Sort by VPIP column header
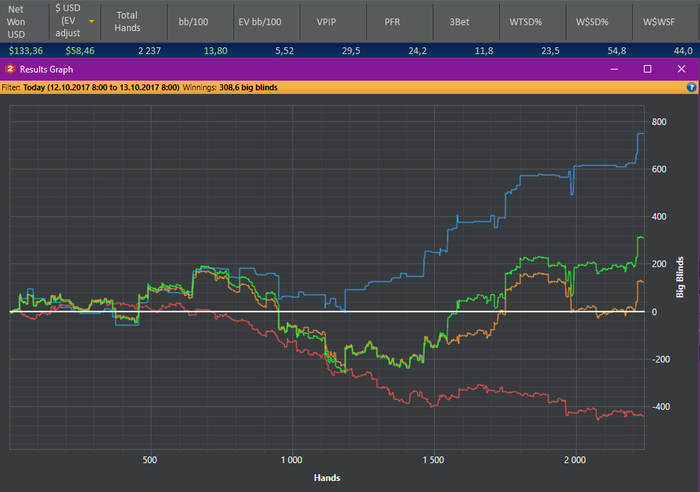700x492 pixels. tap(326, 21)
